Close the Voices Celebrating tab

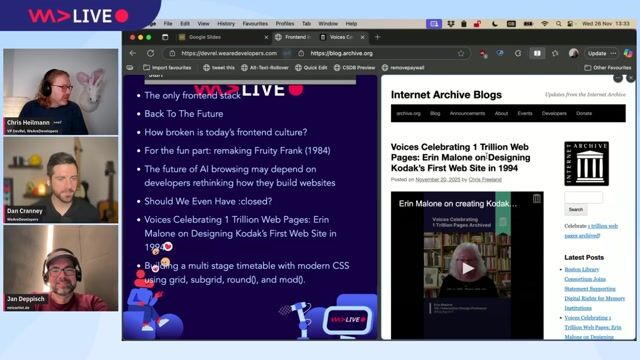362,37
